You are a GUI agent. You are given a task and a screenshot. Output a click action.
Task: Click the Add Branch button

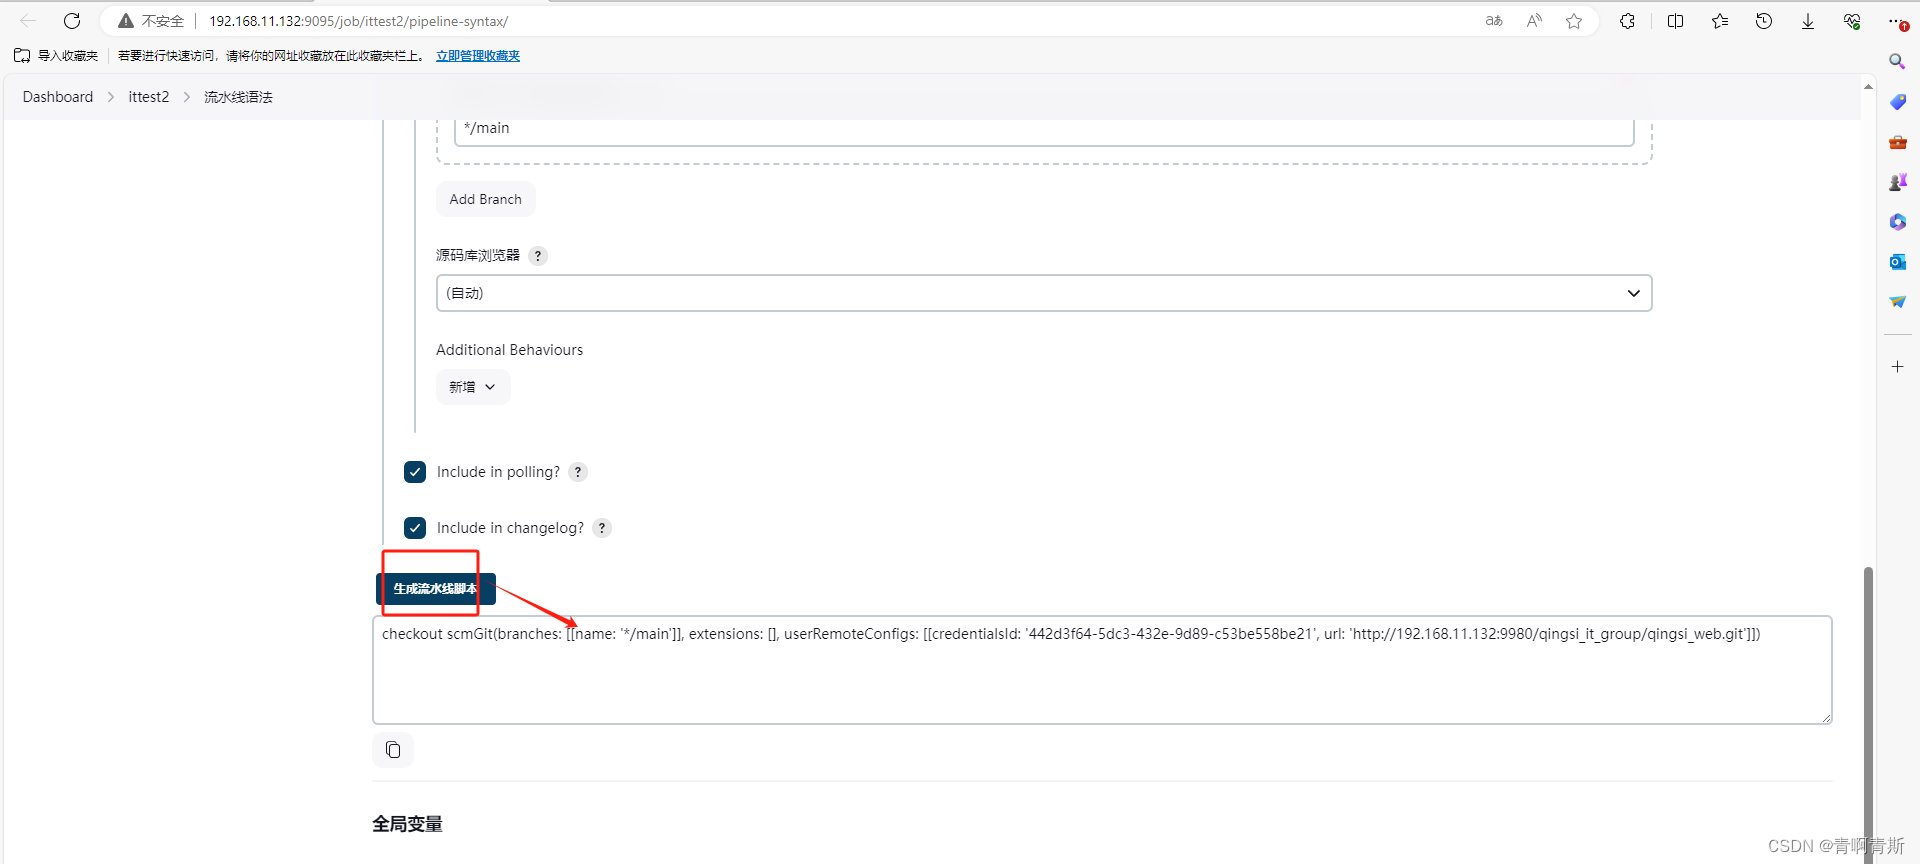486,199
